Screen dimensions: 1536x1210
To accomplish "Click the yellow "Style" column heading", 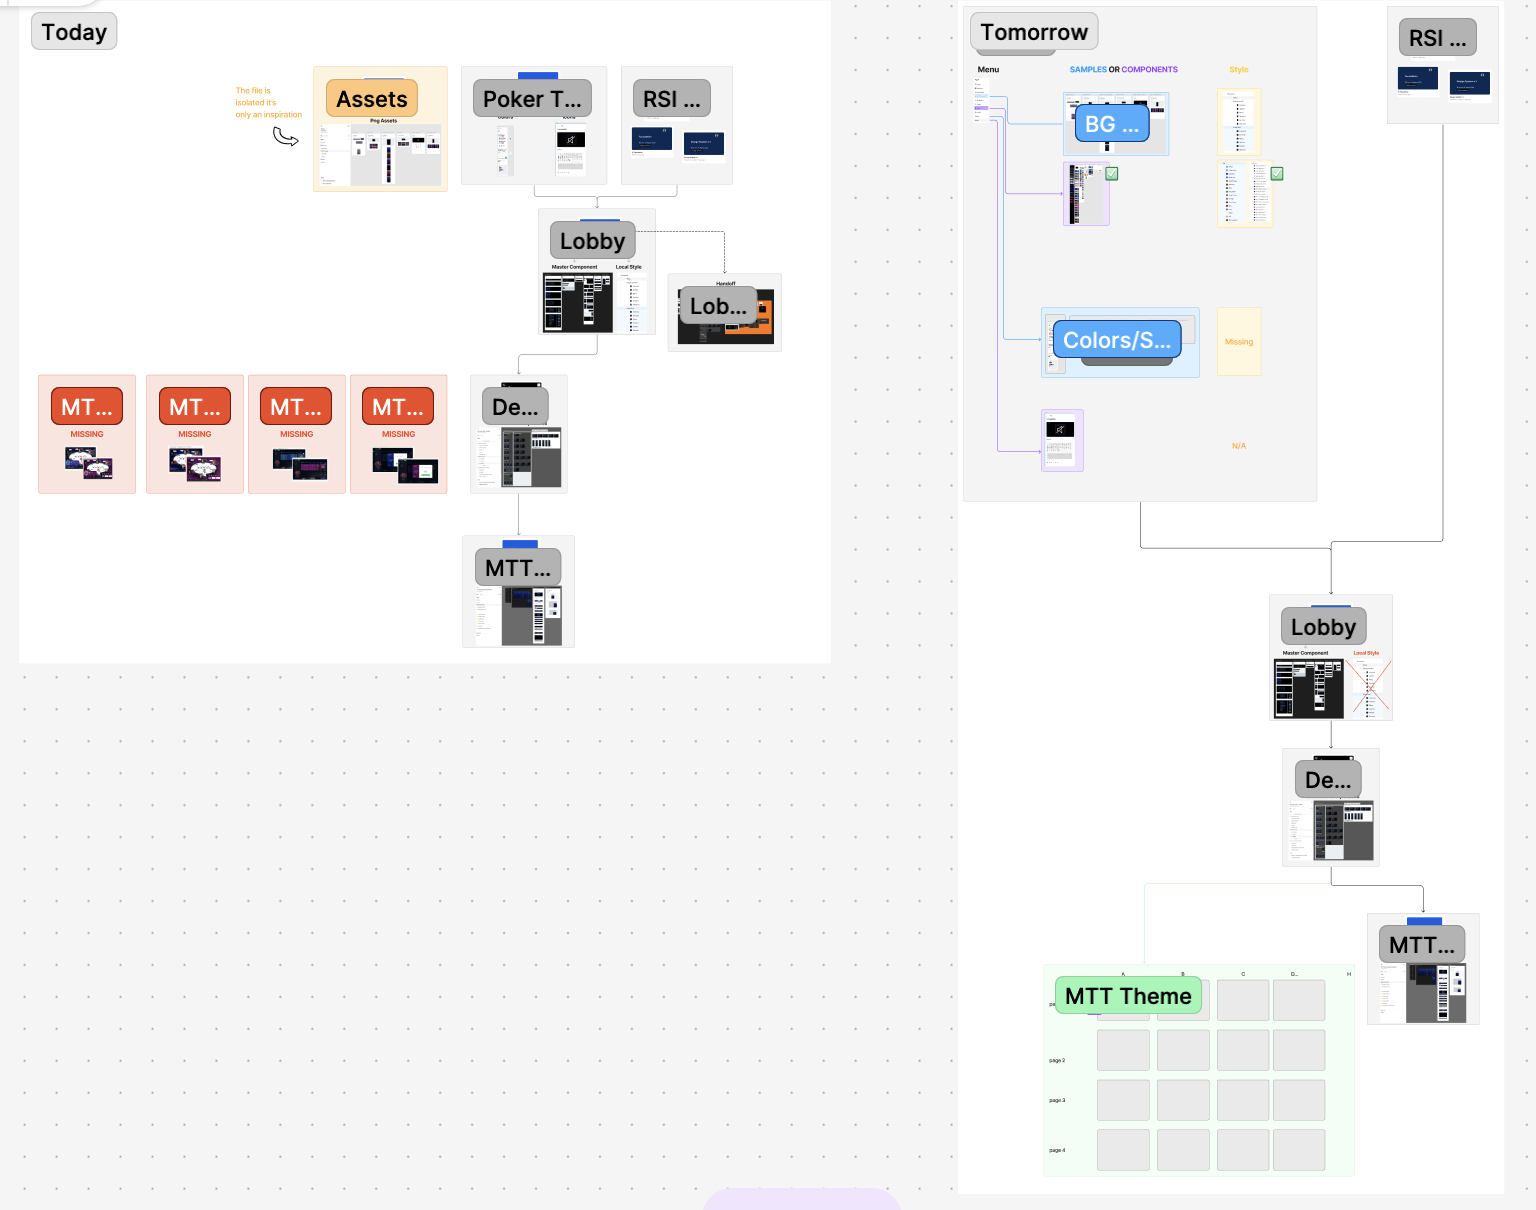I will coord(1239,70).
